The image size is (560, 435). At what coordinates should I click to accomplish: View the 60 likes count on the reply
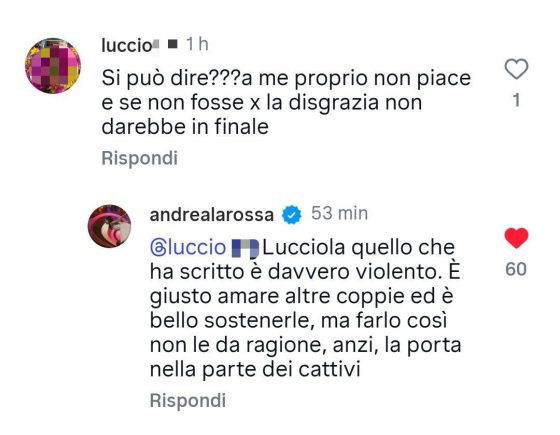516,269
